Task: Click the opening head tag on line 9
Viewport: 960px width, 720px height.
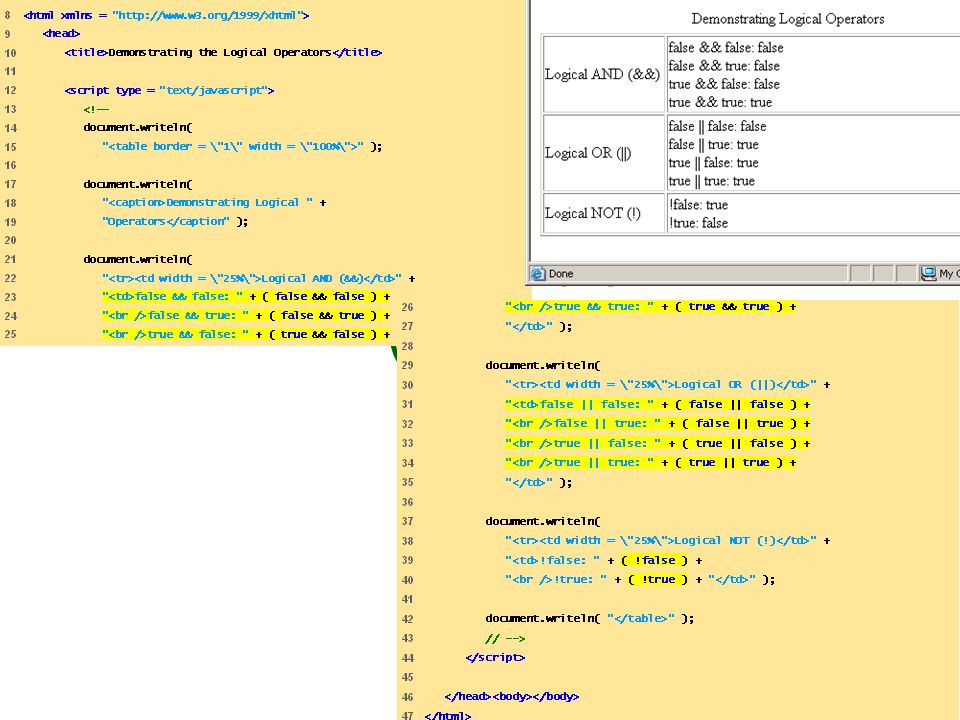Action: click(61, 34)
